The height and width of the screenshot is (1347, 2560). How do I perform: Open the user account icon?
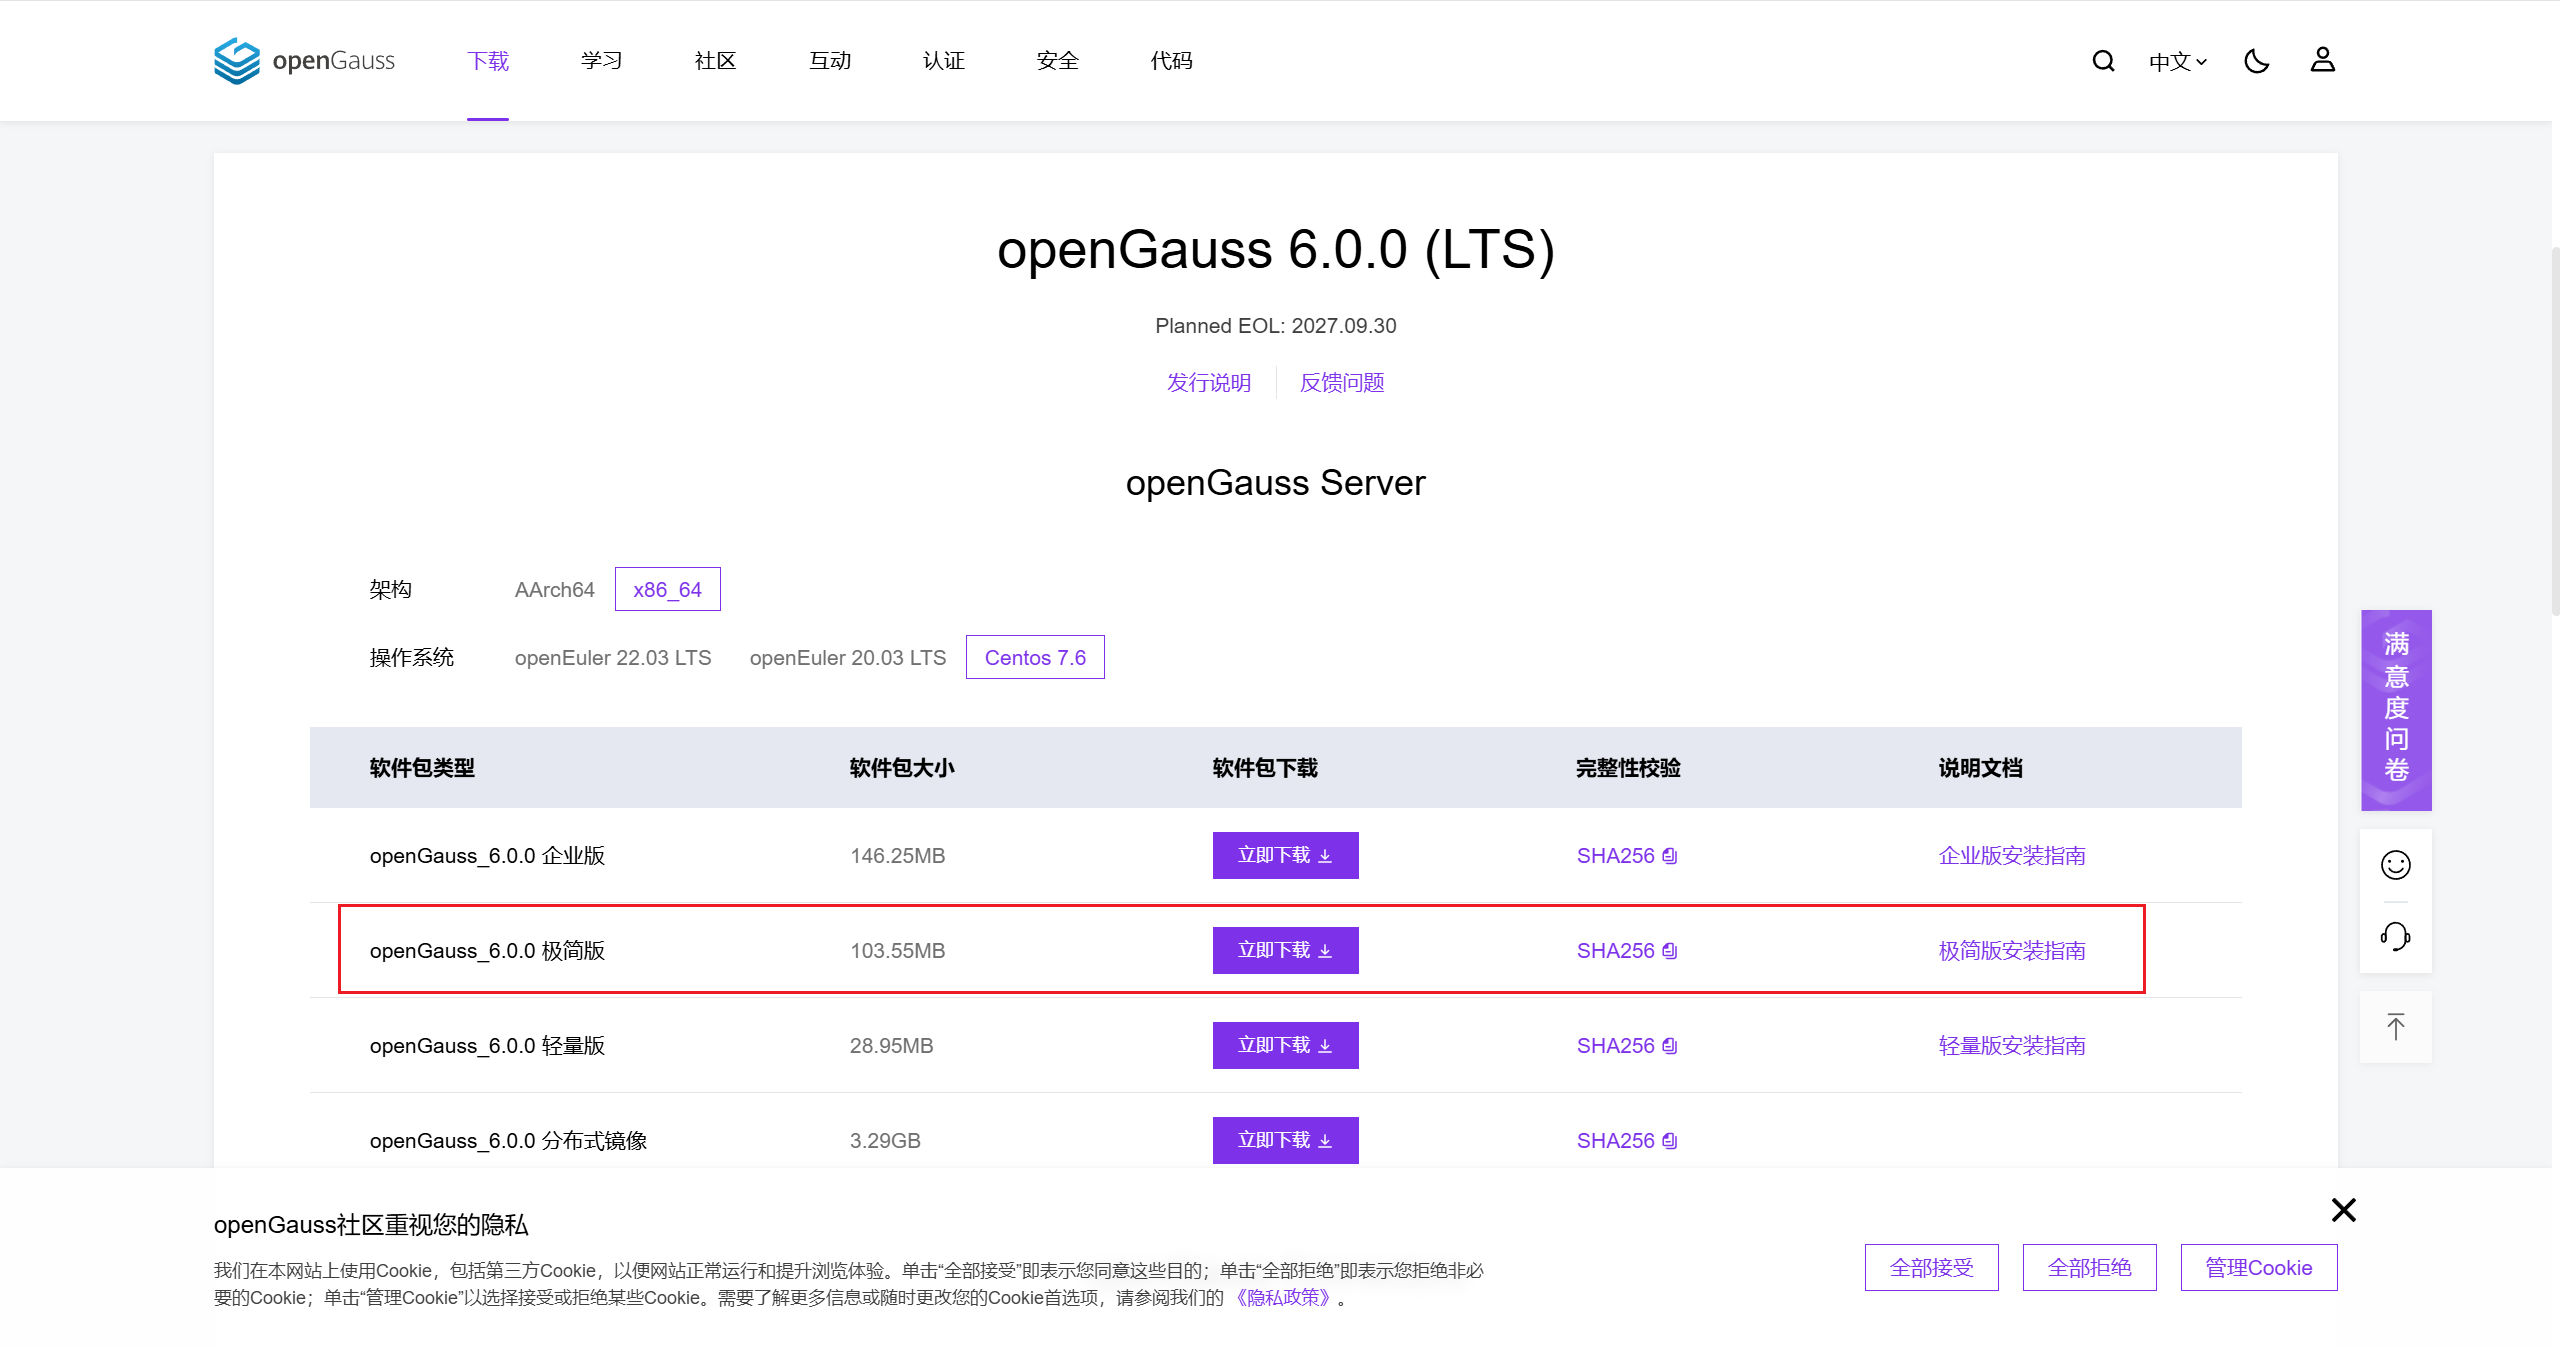tap(2322, 60)
